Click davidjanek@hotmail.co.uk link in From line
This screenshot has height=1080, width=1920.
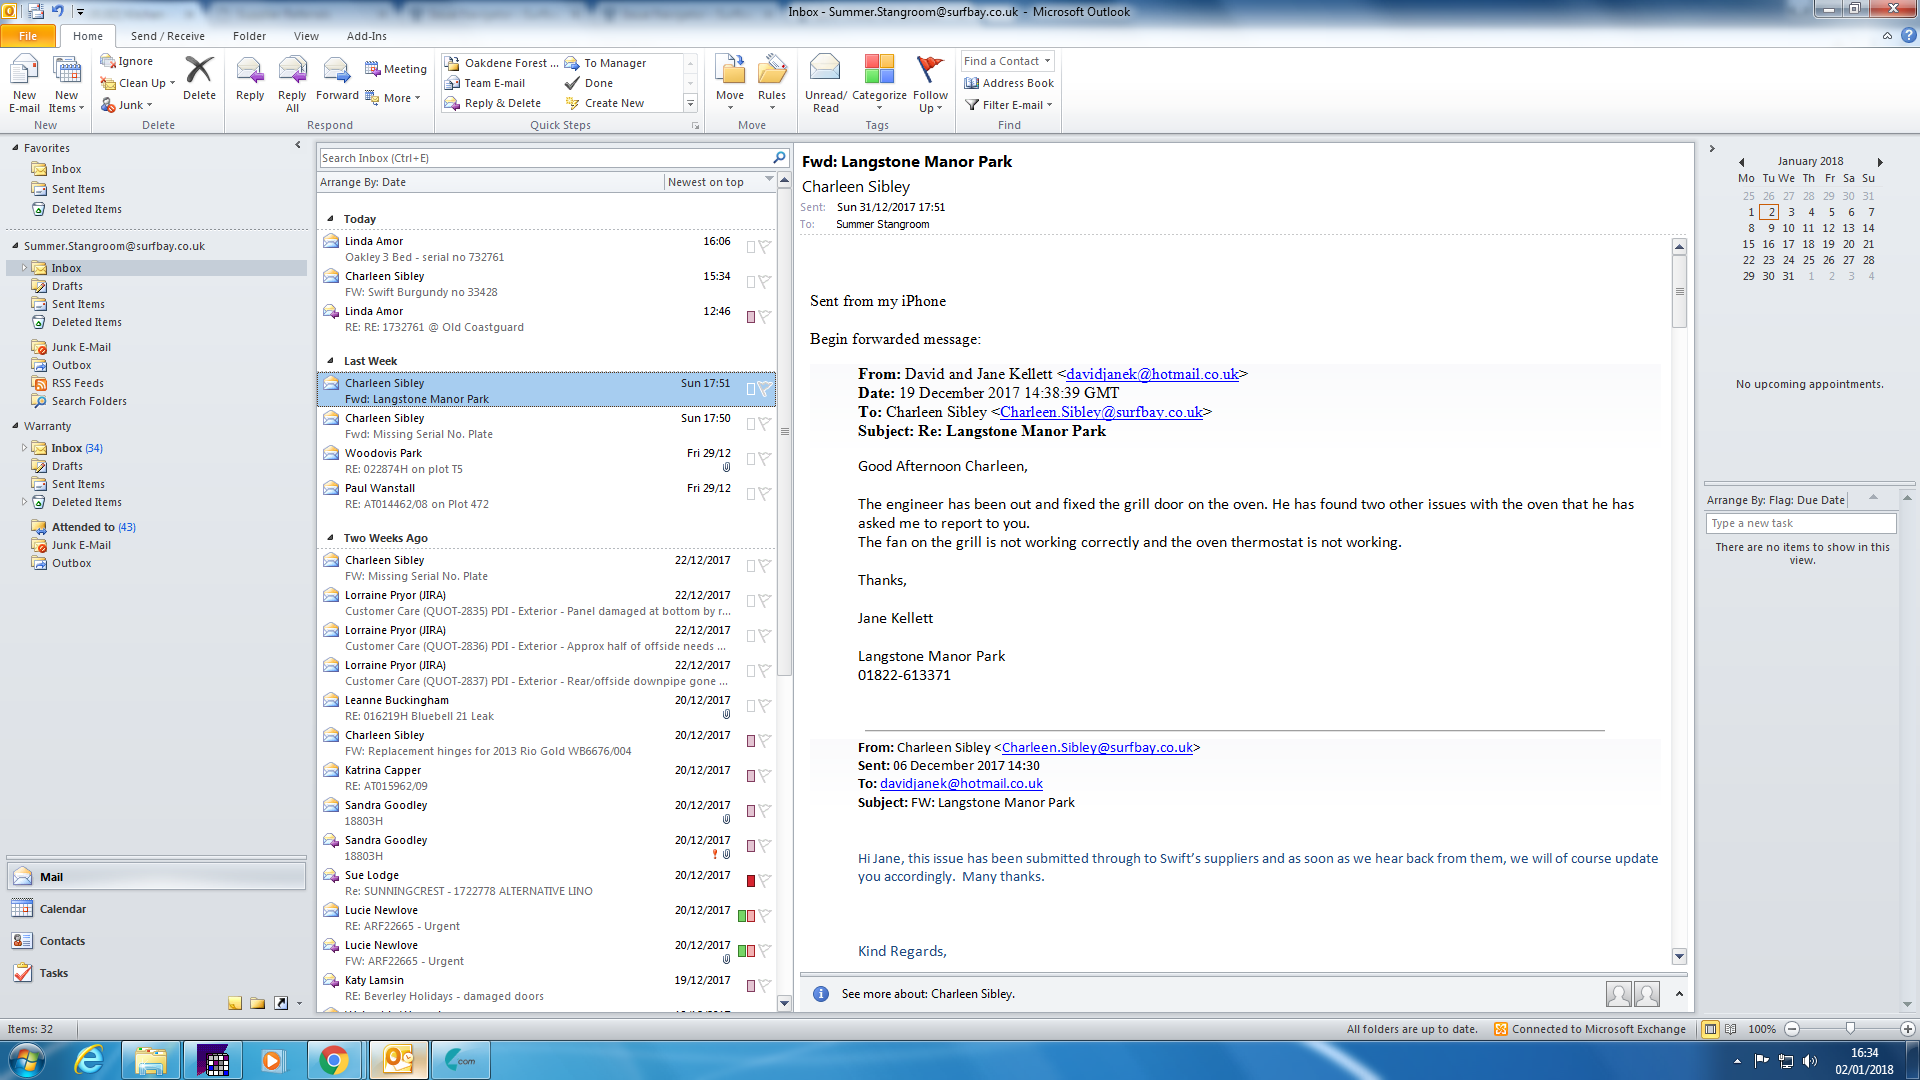[x=1152, y=374]
